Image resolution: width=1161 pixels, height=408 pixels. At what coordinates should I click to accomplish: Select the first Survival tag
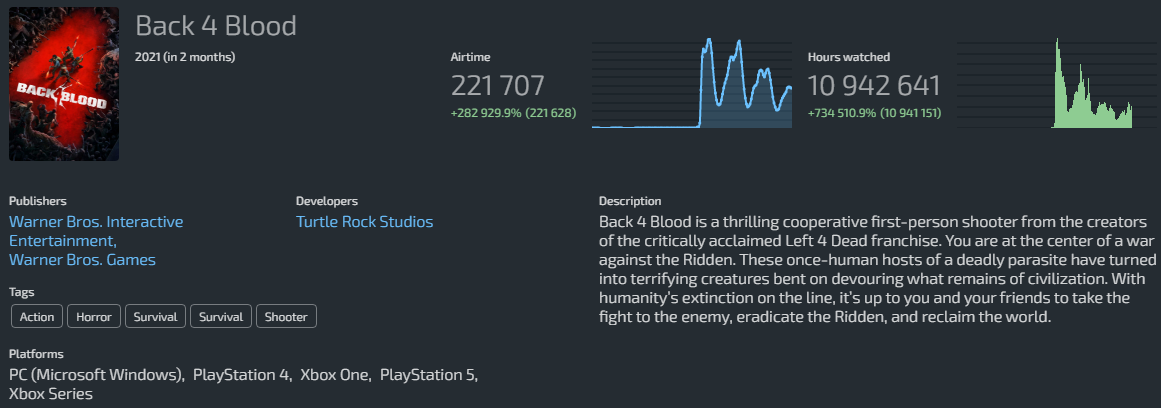pos(155,317)
